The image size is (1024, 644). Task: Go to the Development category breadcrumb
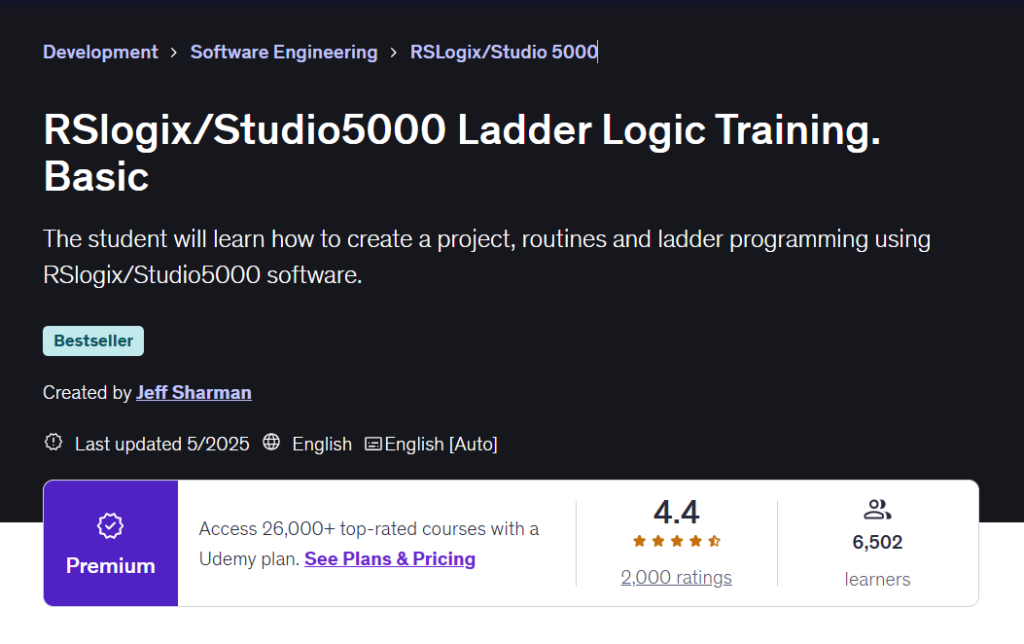point(99,52)
